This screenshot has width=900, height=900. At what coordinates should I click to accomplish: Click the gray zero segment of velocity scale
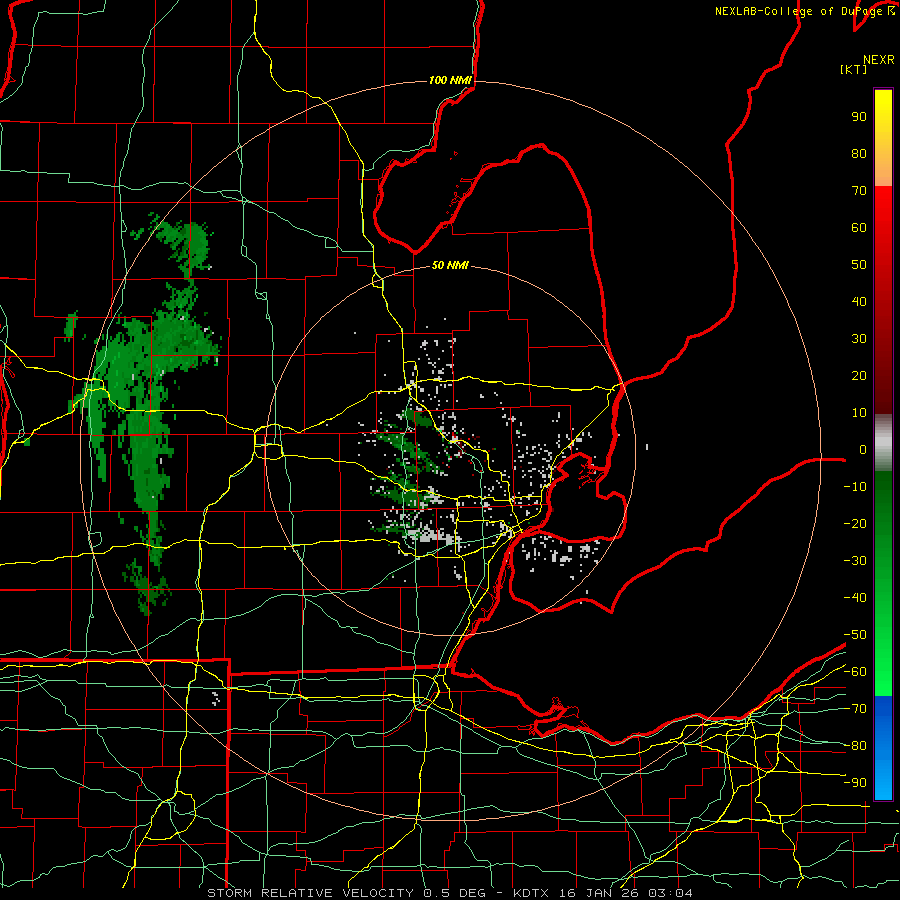tap(883, 442)
